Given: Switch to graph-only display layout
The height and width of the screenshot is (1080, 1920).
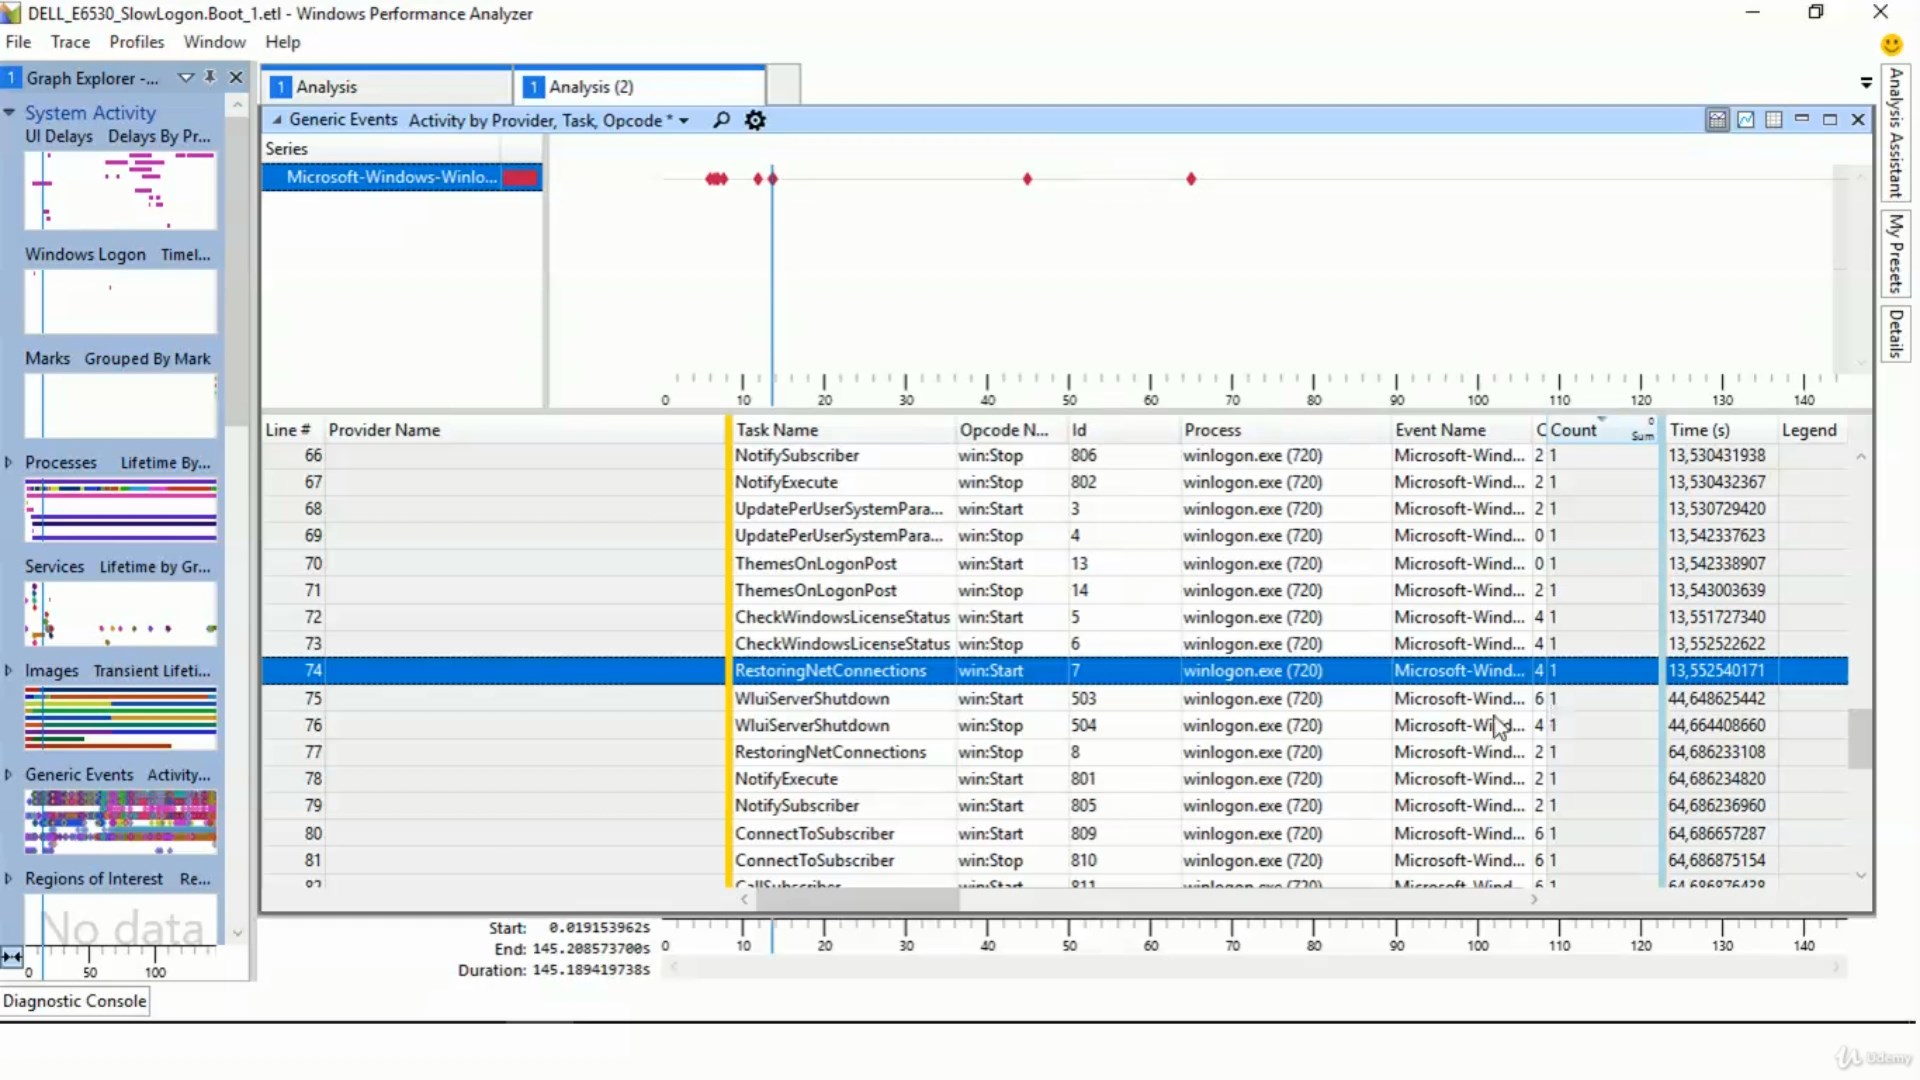Looking at the screenshot, I should [x=1746, y=120].
